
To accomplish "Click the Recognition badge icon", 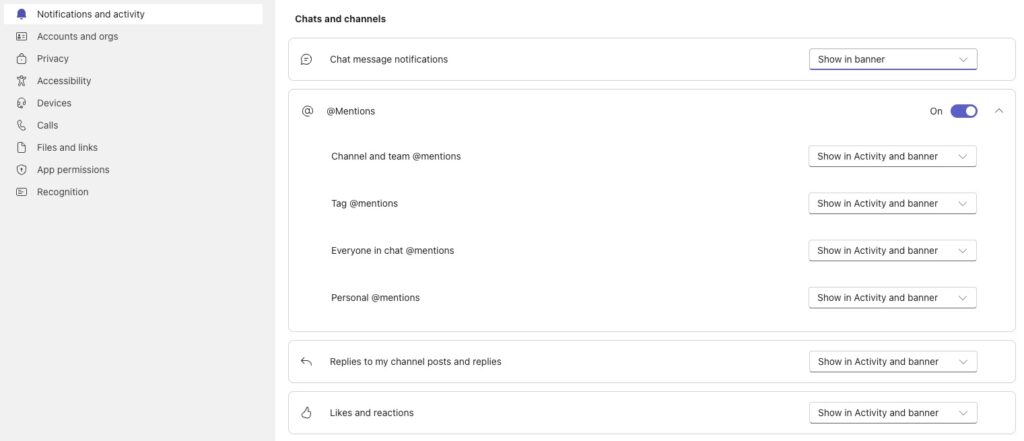I will point(21,192).
